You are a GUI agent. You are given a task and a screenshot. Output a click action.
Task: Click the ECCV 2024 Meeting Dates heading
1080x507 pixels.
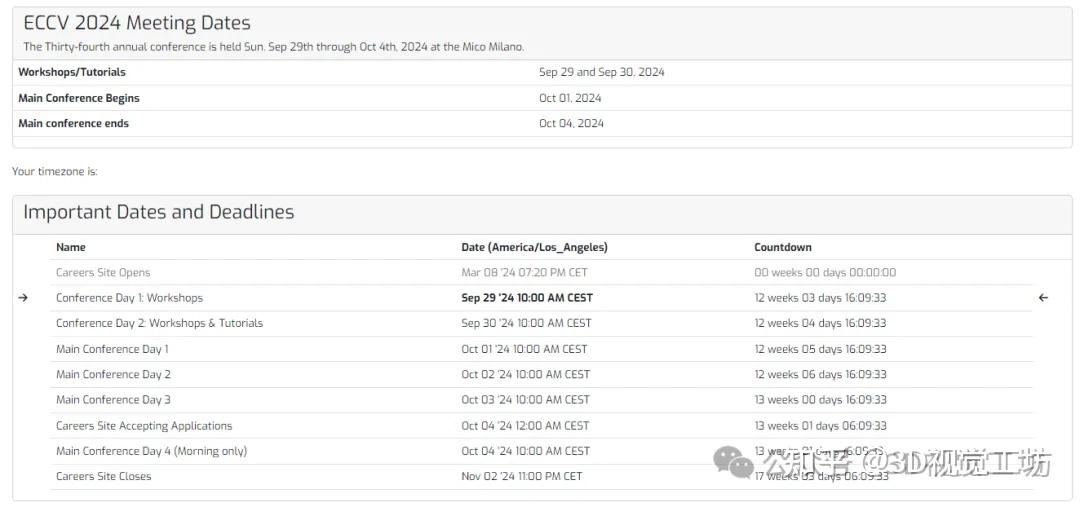pos(137,23)
